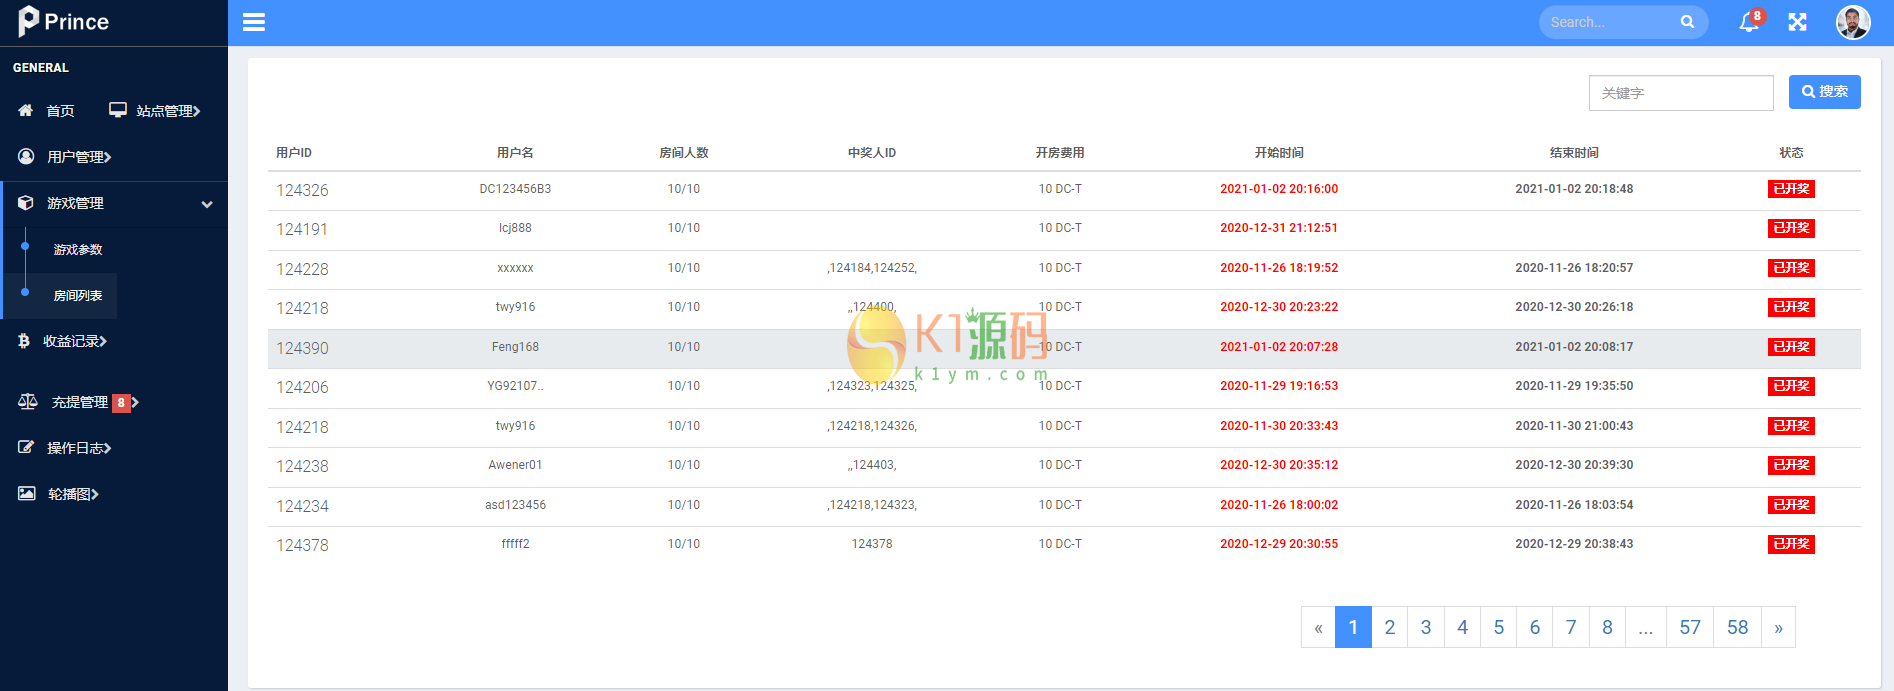
Task: Click username DC123456B3
Action: point(515,189)
